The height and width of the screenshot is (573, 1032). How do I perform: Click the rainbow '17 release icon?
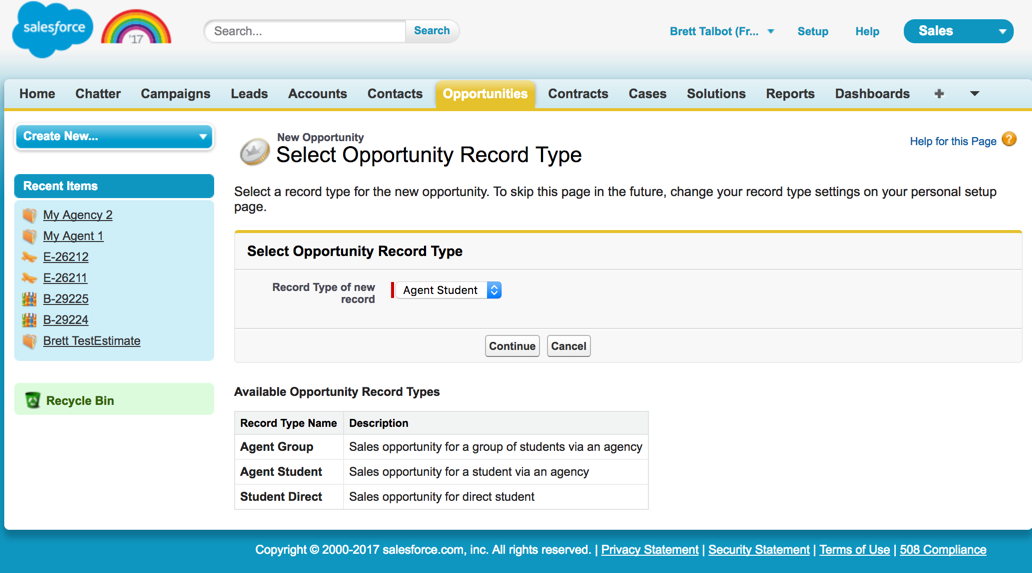tap(137, 29)
